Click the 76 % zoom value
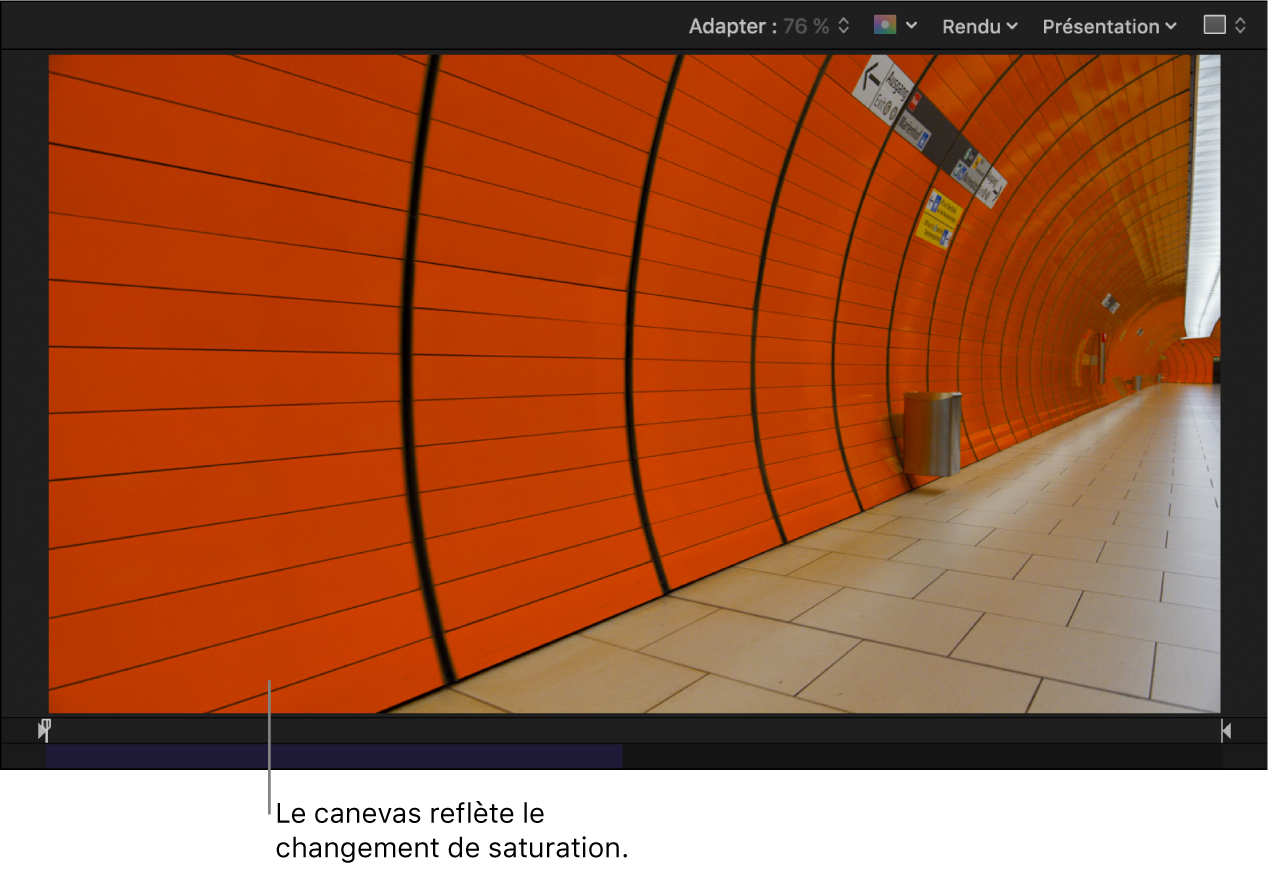 point(806,26)
